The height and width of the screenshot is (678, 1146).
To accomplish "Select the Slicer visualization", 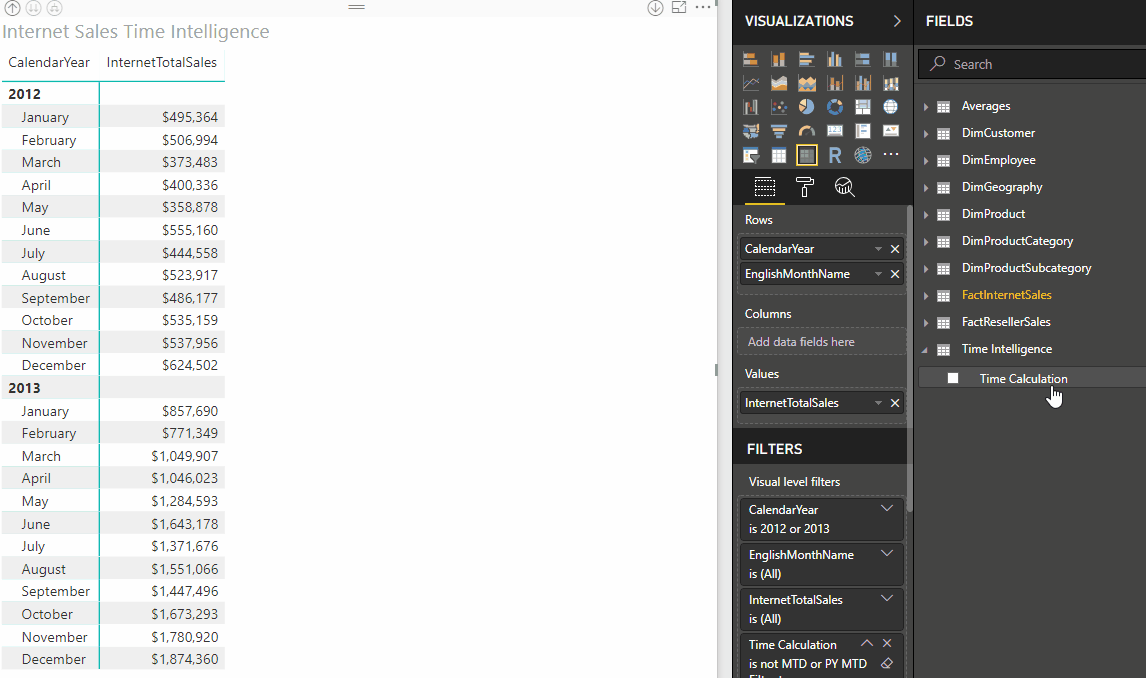I will pos(751,155).
